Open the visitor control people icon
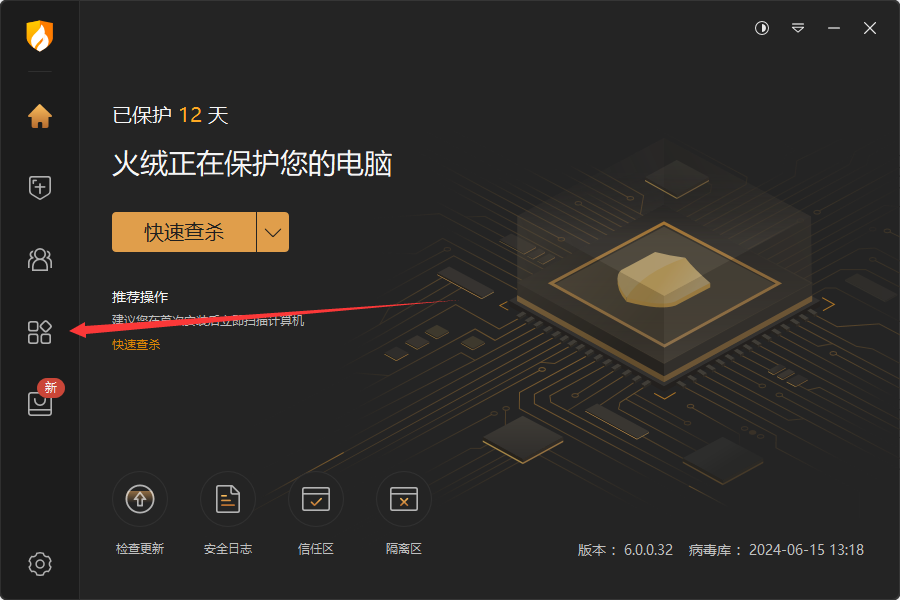 (x=40, y=260)
